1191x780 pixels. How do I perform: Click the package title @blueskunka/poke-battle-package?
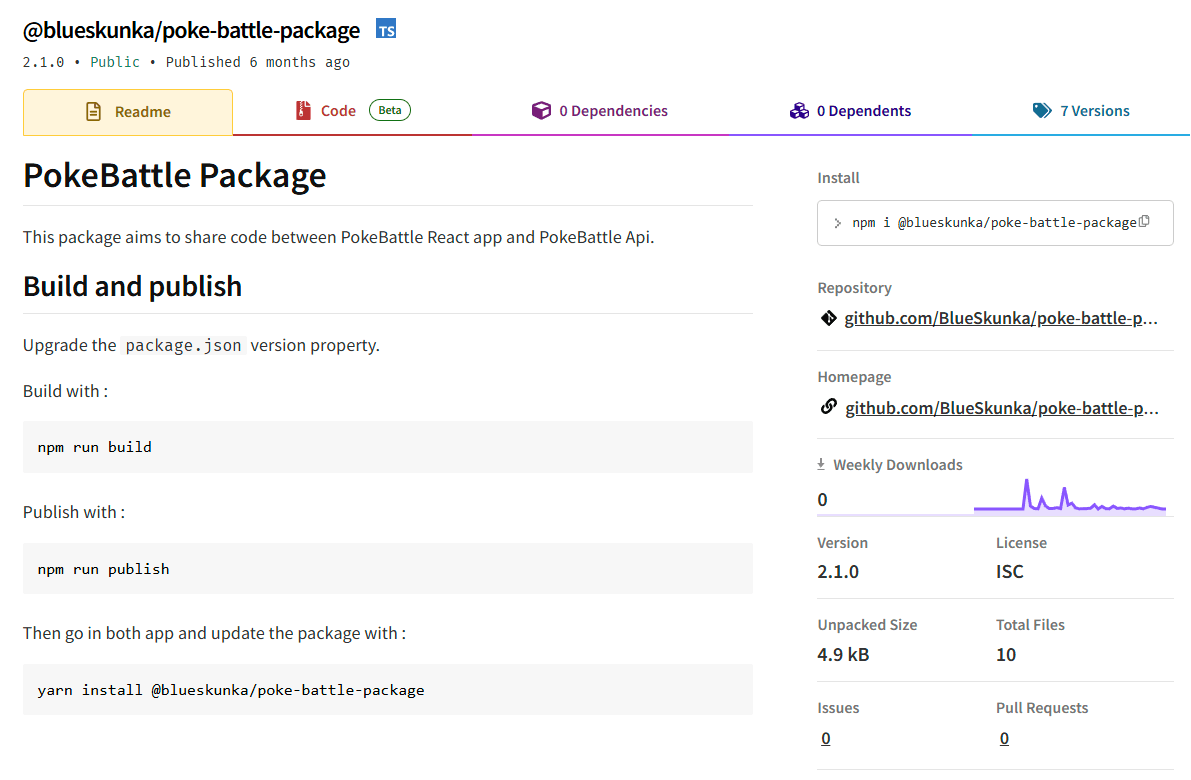coord(191,30)
